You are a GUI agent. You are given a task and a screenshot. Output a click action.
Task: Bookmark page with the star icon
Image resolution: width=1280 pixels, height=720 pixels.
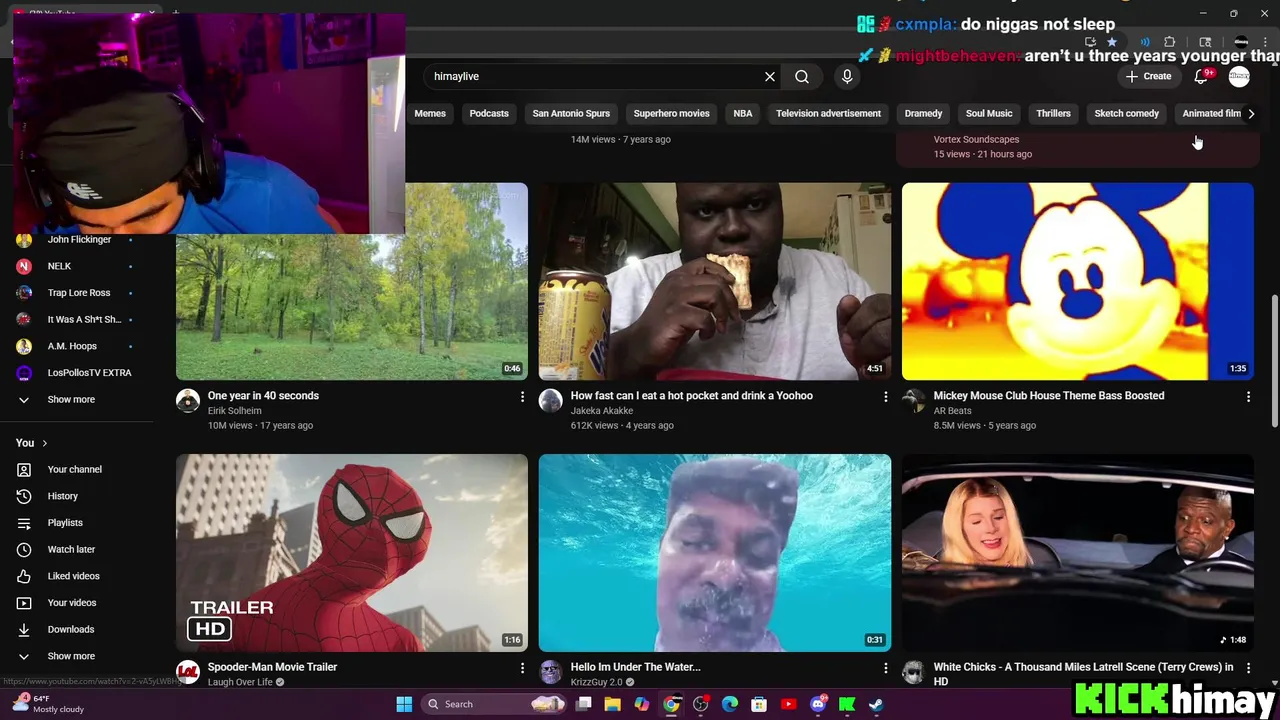pos(1111,42)
